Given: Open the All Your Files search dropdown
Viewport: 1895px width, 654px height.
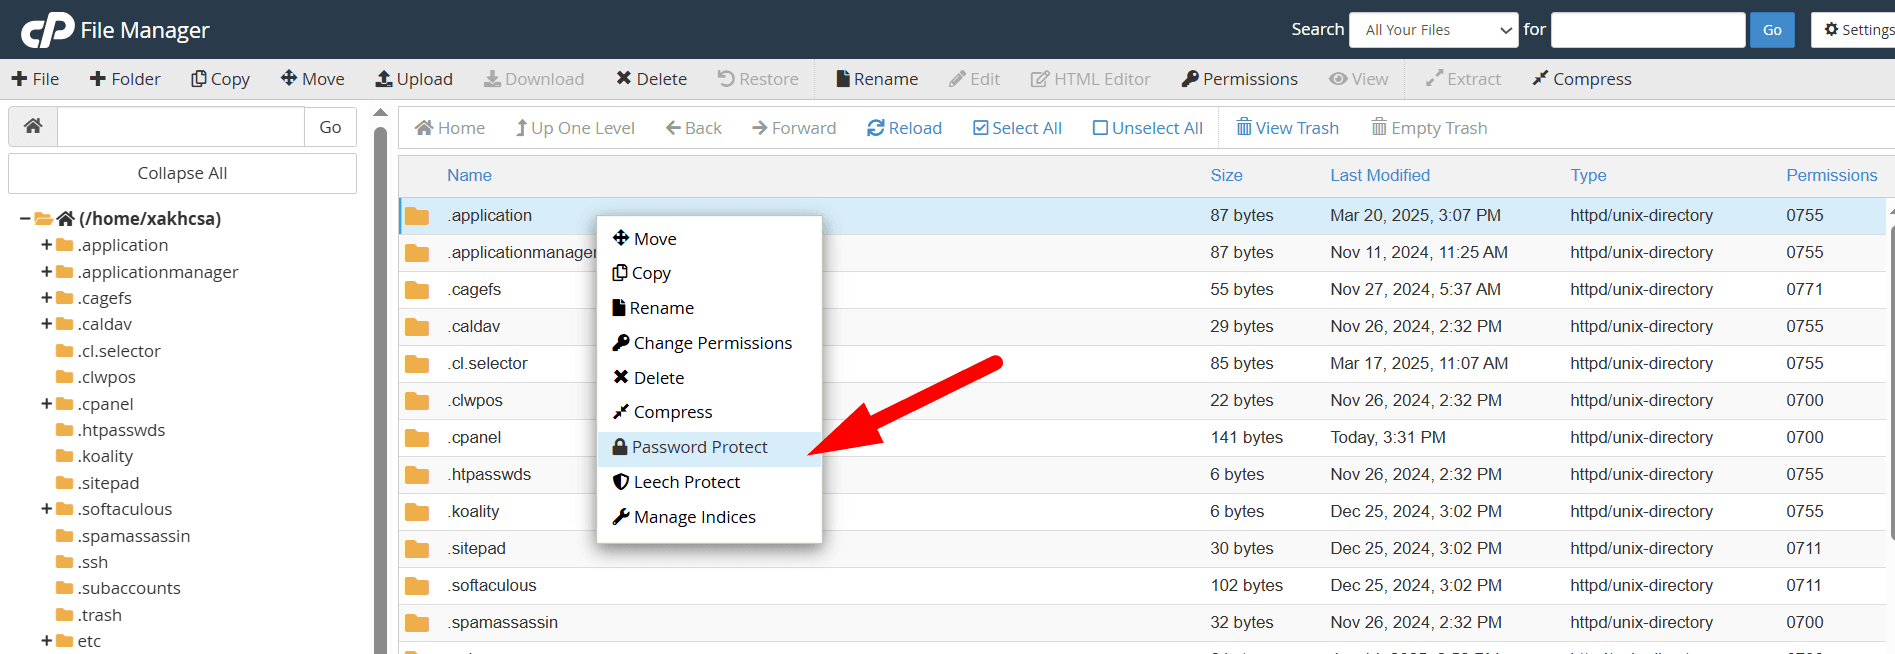Looking at the screenshot, I should 1434,30.
